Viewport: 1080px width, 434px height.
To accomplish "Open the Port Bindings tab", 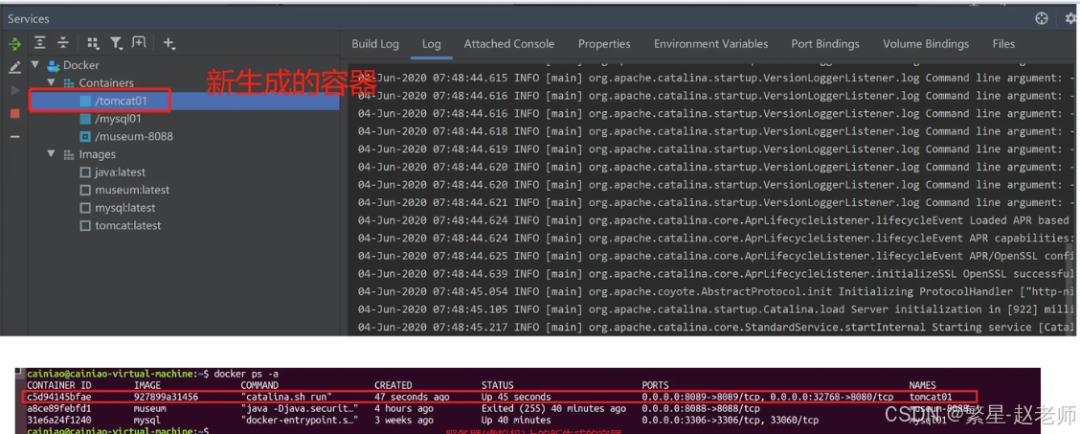I will pos(825,44).
